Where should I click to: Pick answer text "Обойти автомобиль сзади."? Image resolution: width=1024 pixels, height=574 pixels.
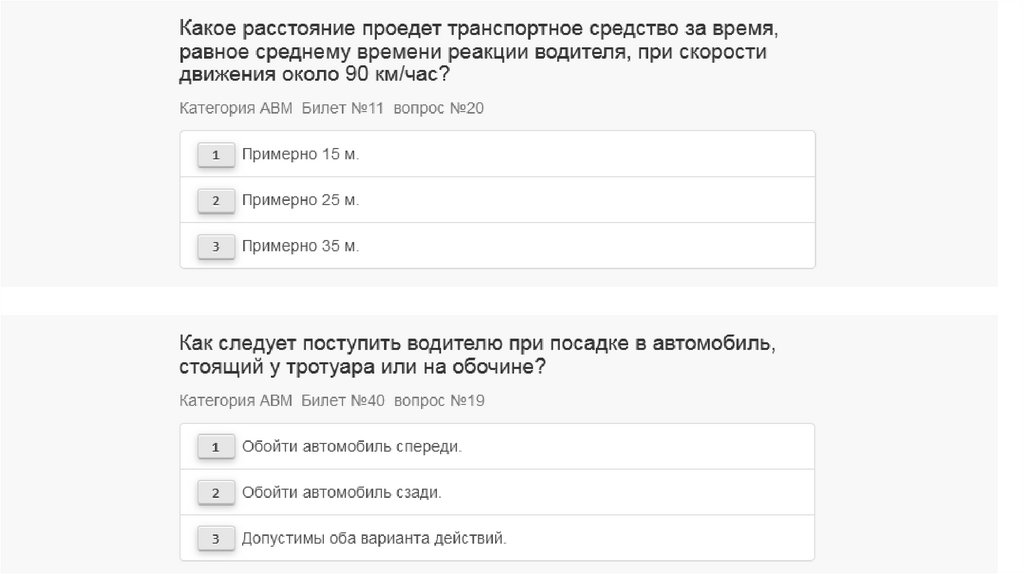coord(342,493)
